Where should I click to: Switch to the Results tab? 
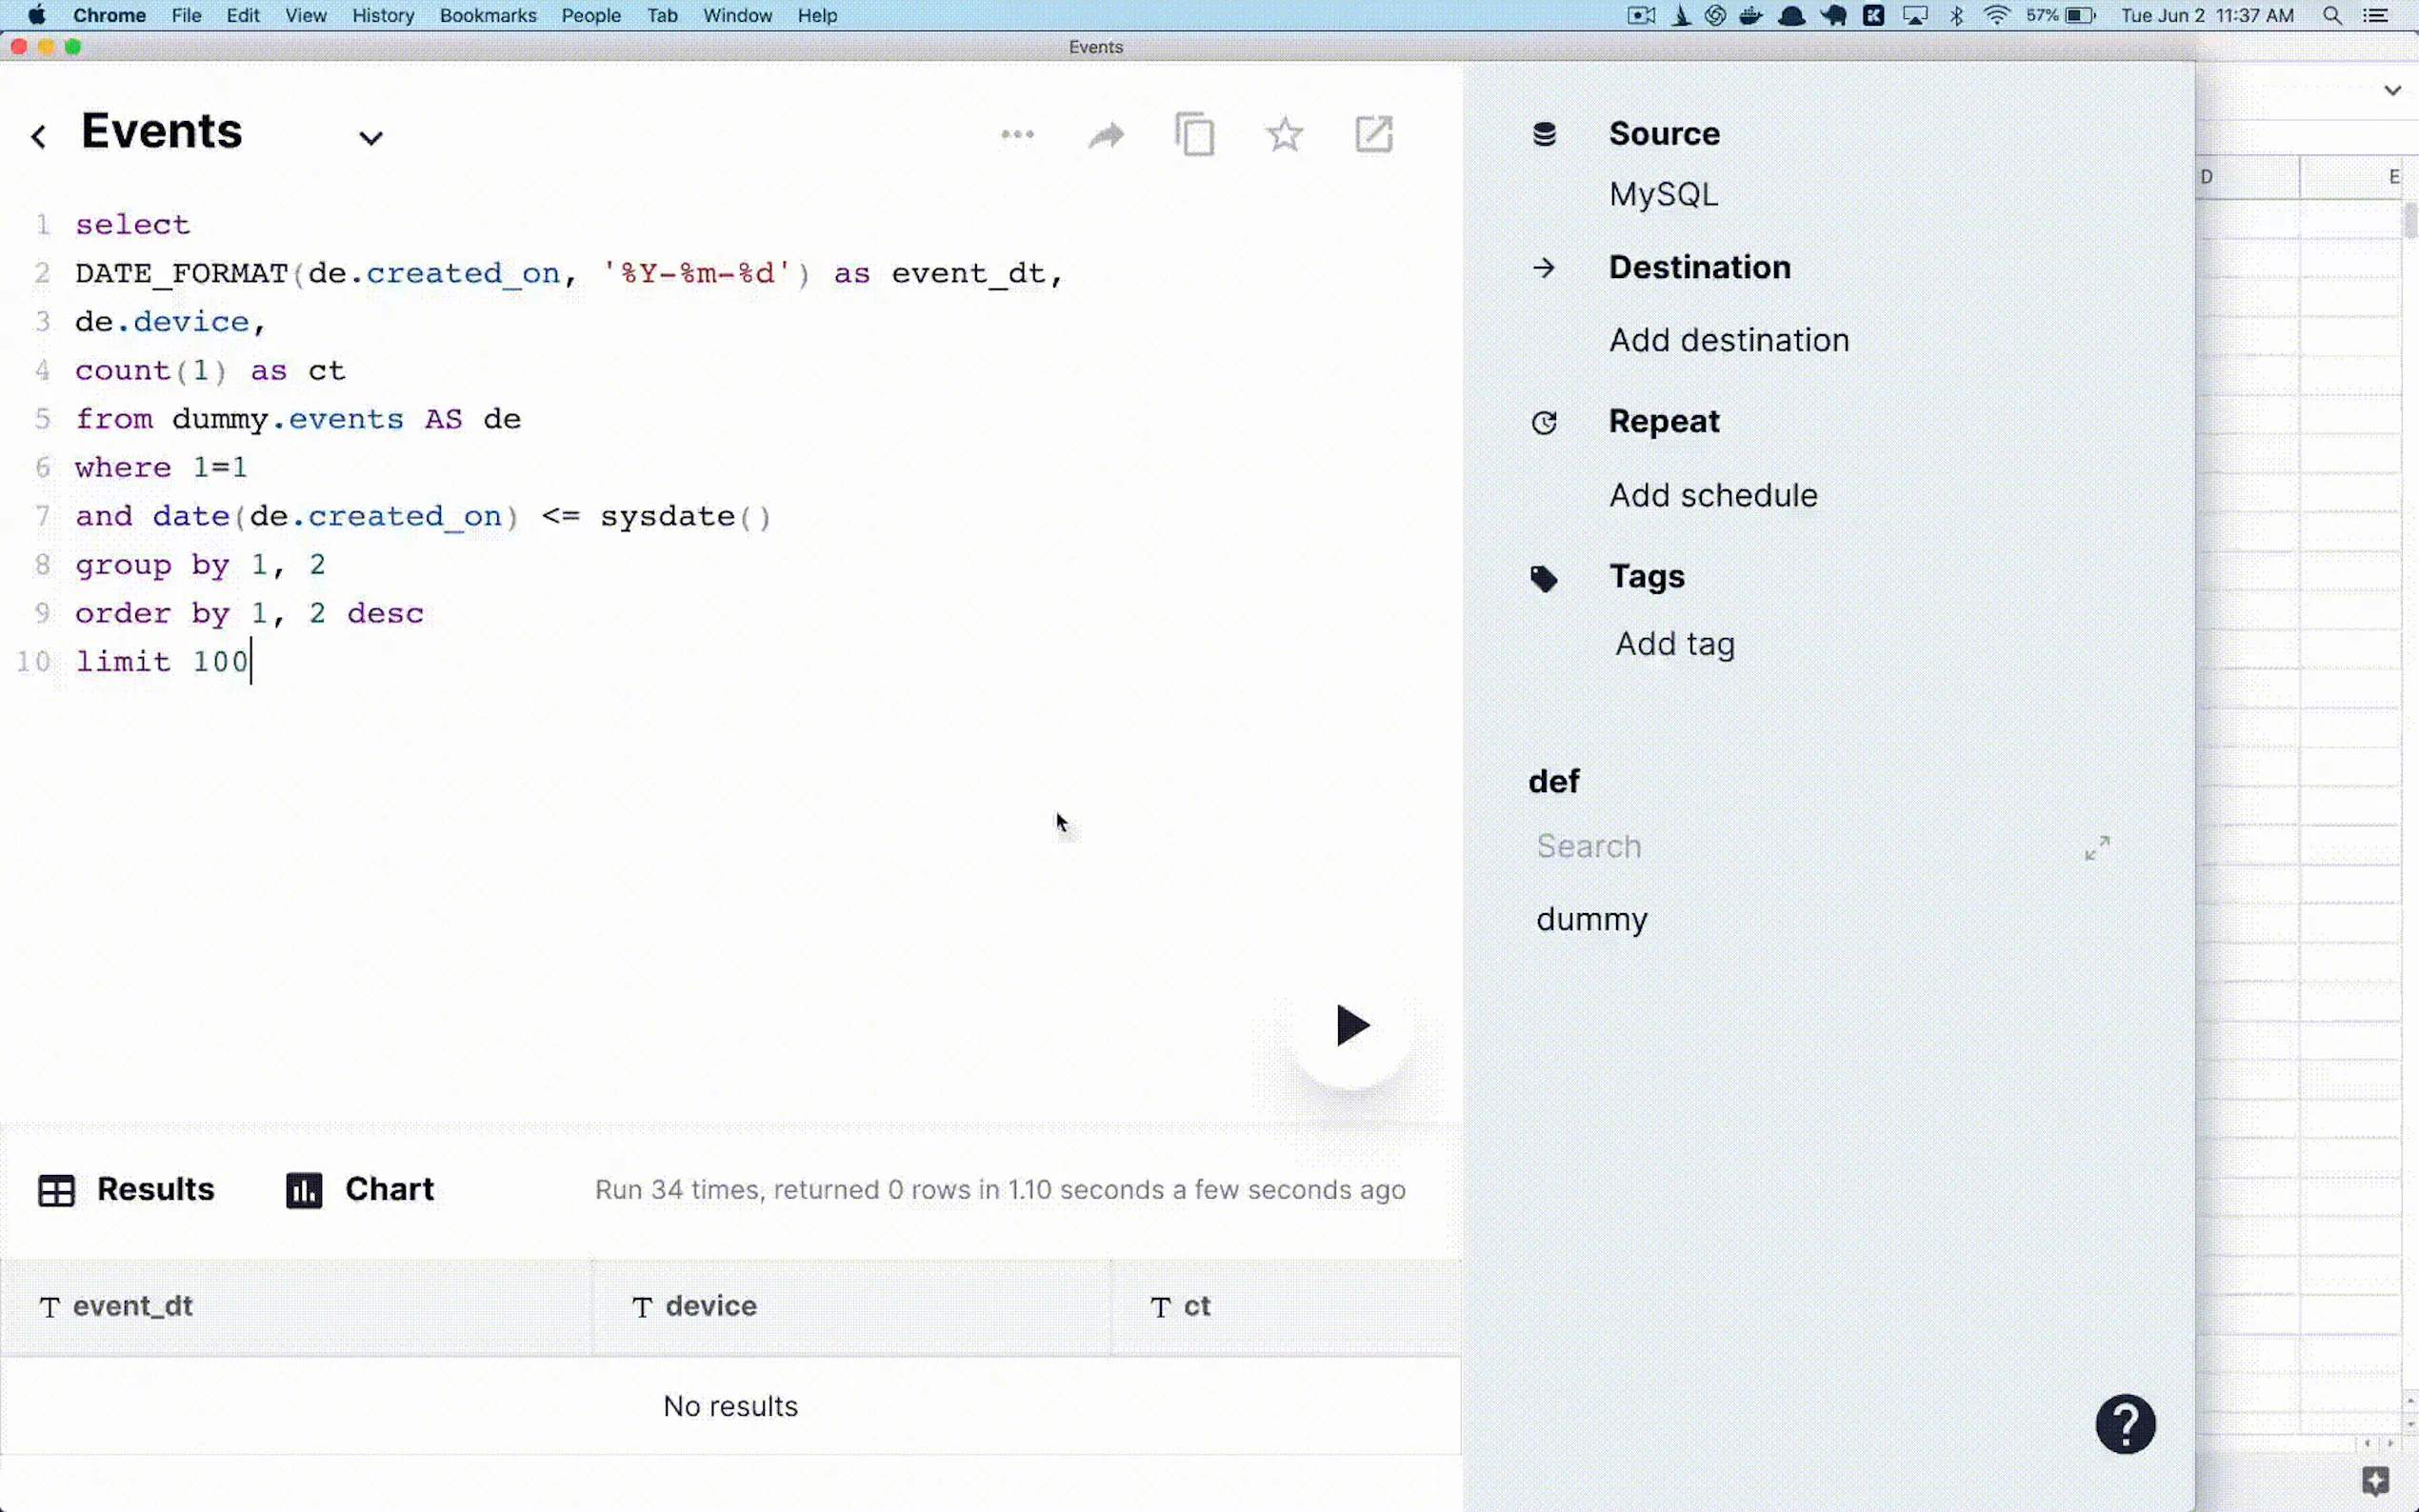point(127,1189)
